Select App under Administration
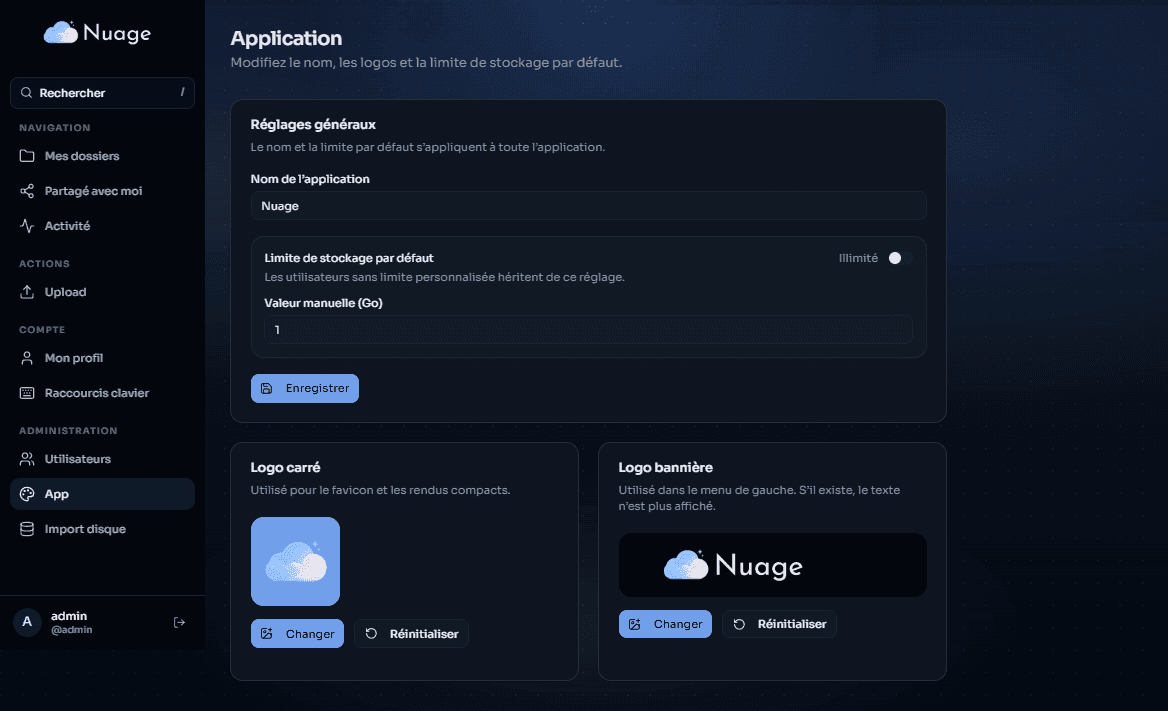Screen dimensions: 1168x711 [102, 494]
